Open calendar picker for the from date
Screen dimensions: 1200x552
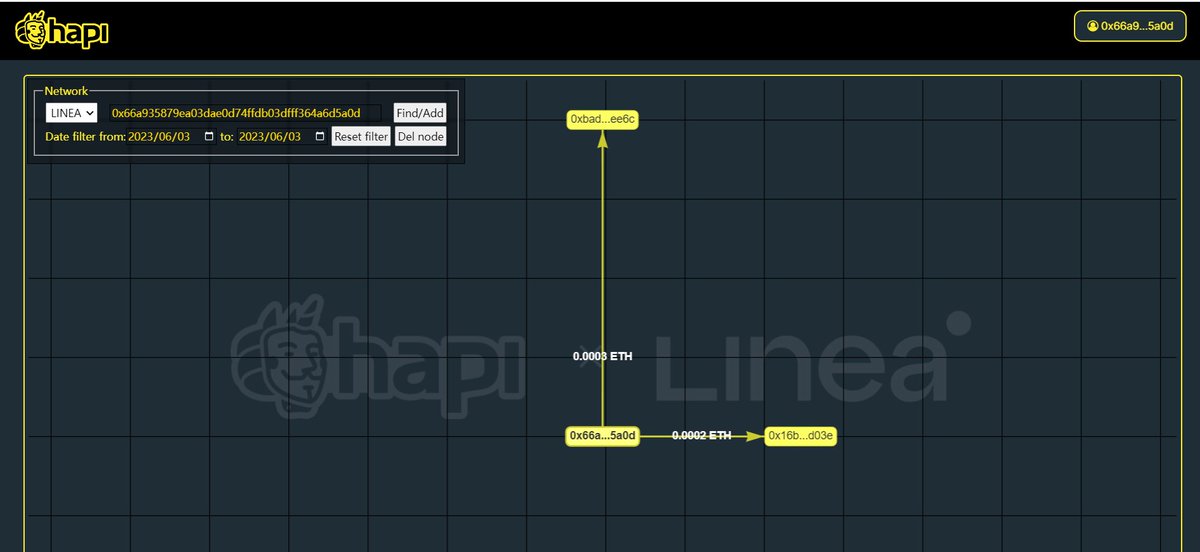click(x=209, y=137)
